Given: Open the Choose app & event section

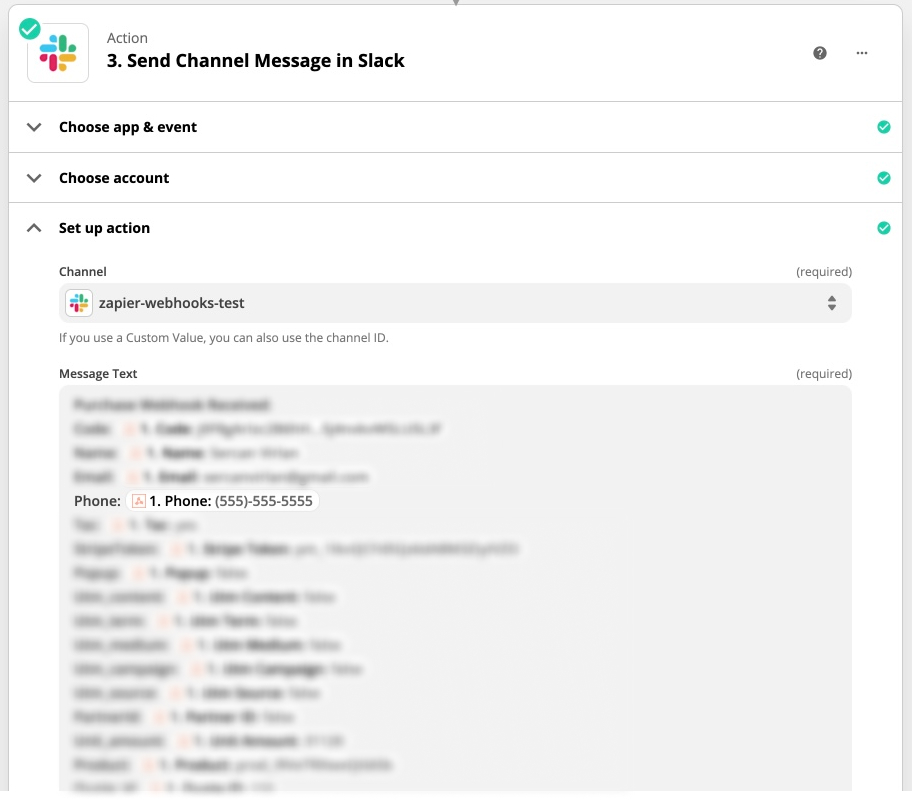Looking at the screenshot, I should pos(128,127).
